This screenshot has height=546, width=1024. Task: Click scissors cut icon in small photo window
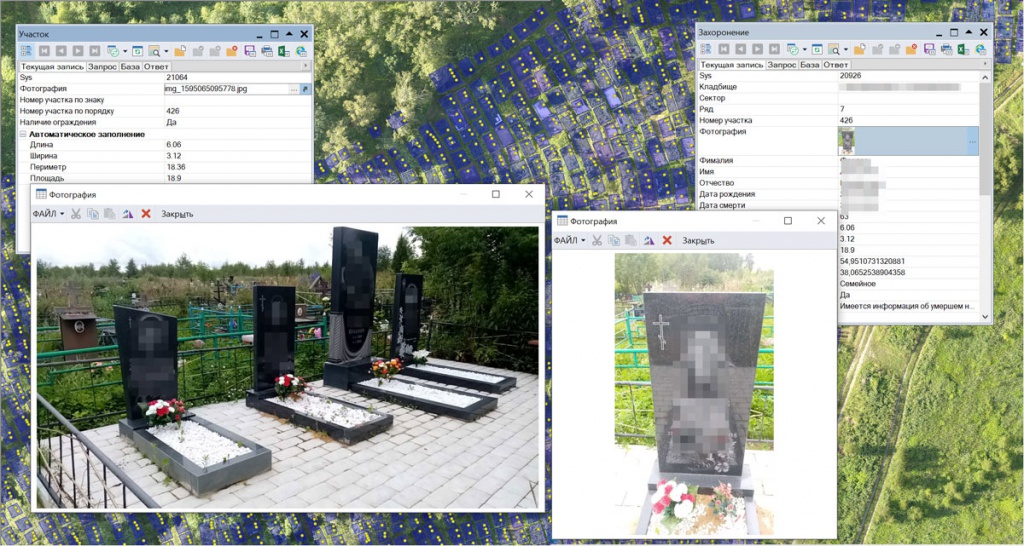click(x=597, y=241)
